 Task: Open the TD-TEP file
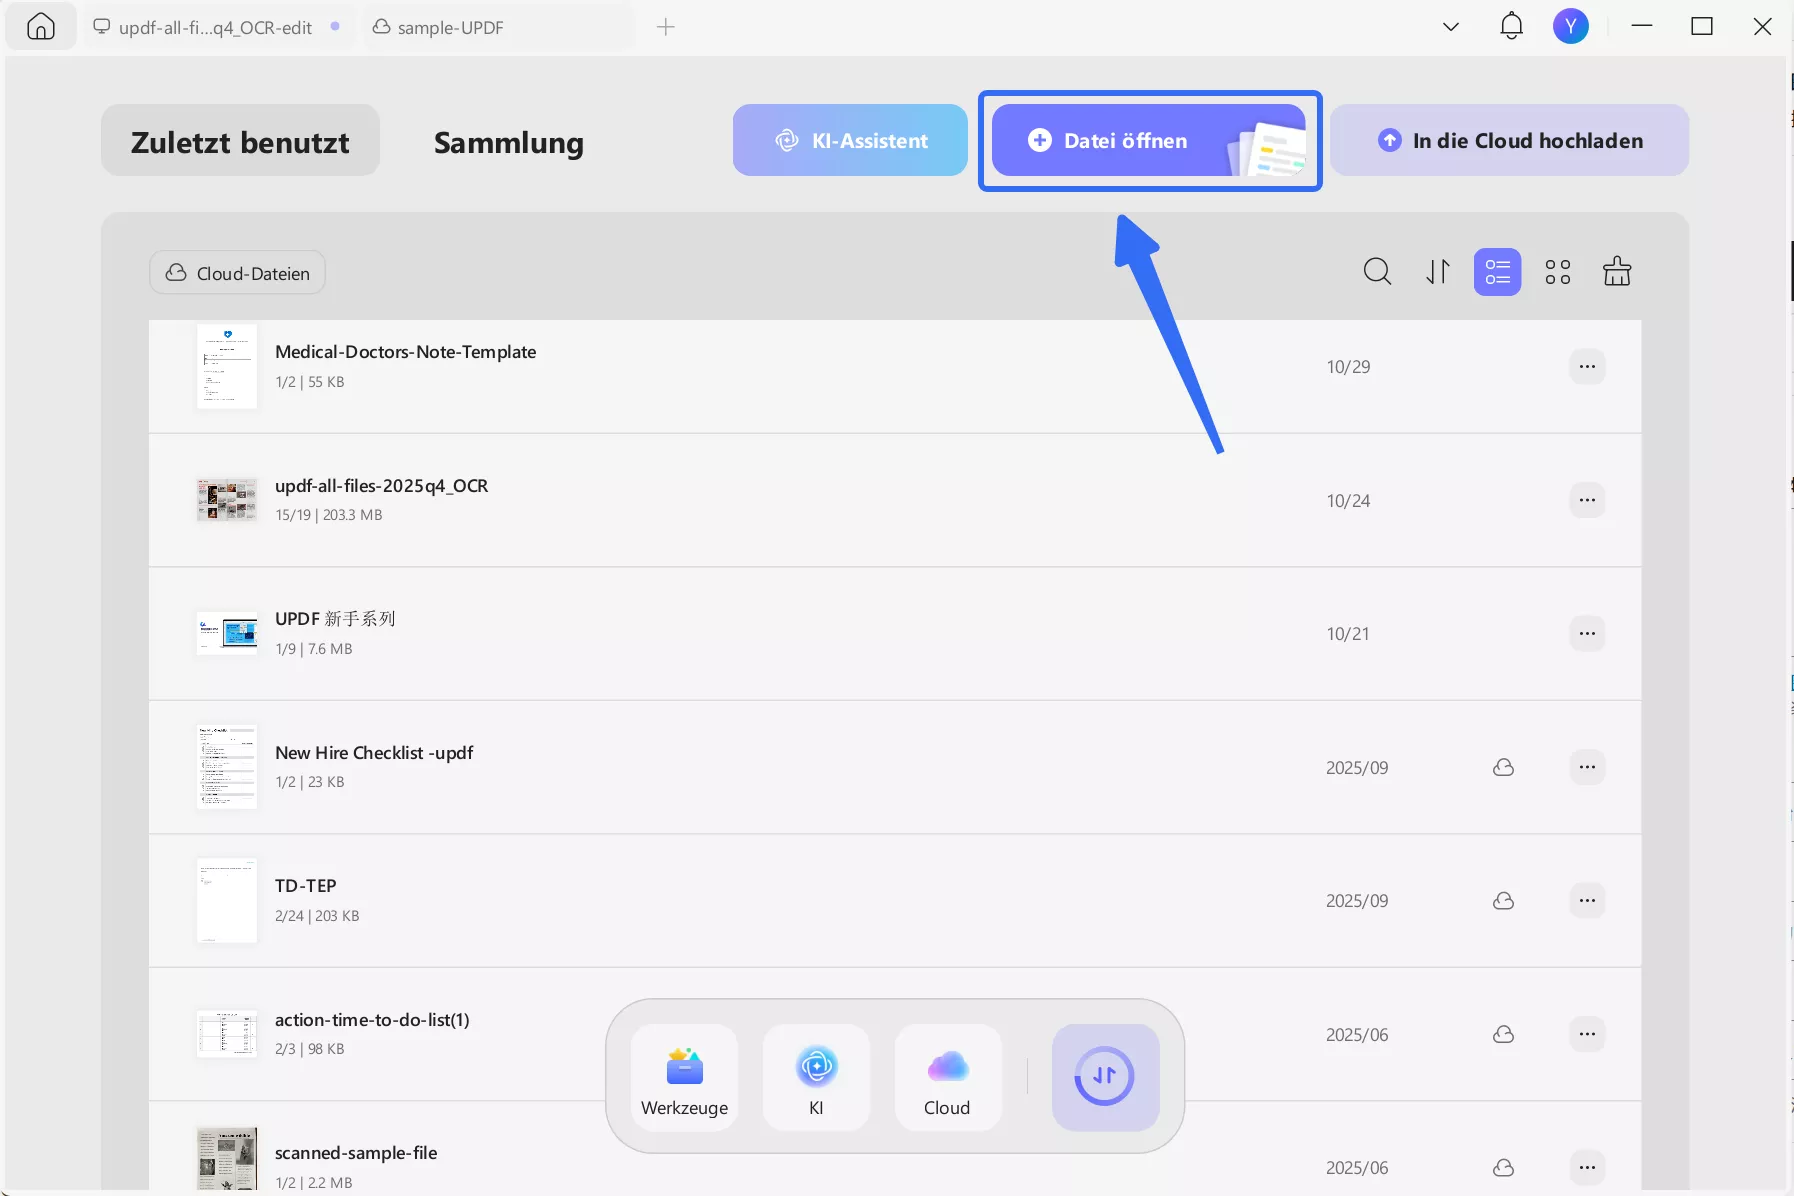point(895,901)
